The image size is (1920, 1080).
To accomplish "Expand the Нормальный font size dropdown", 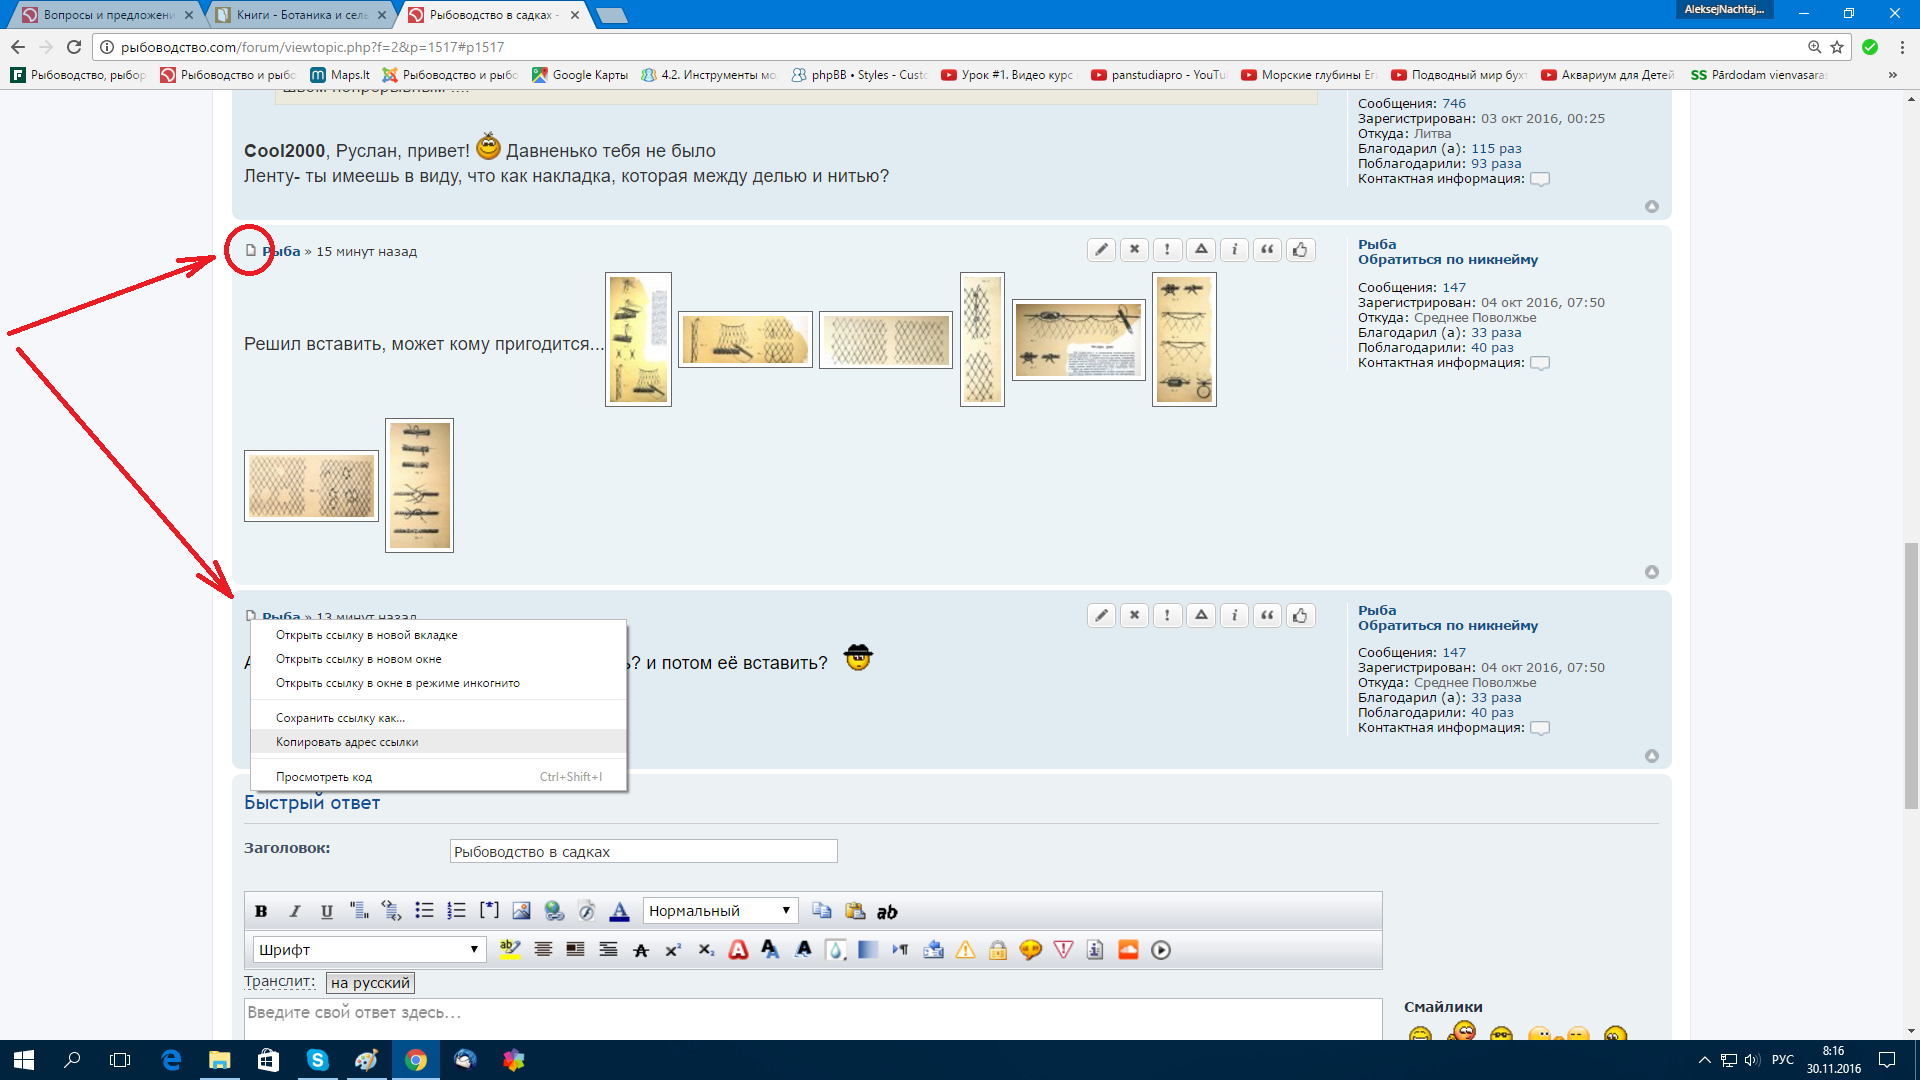I will pos(719,911).
